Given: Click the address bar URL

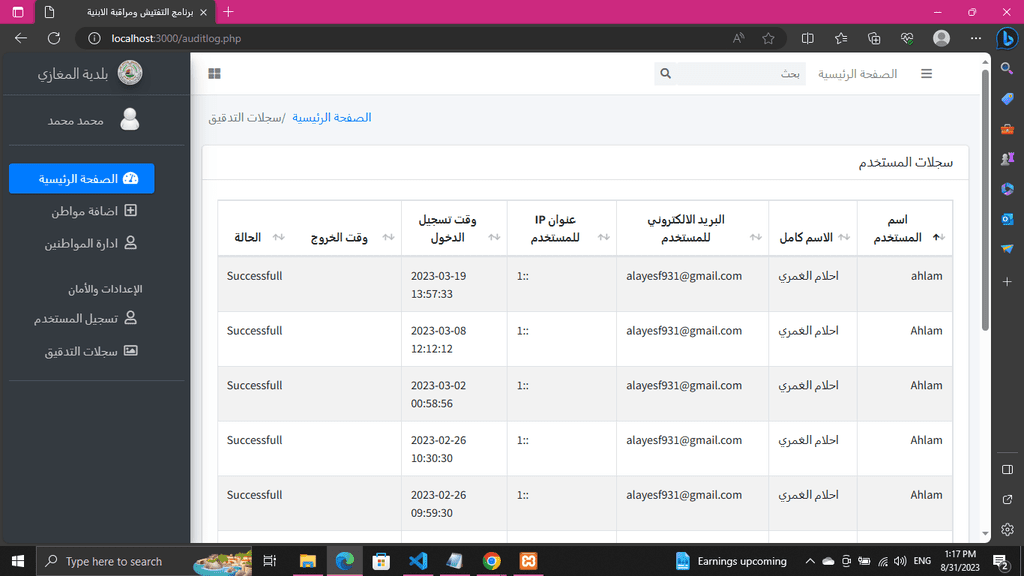Looking at the screenshot, I should tap(176, 39).
